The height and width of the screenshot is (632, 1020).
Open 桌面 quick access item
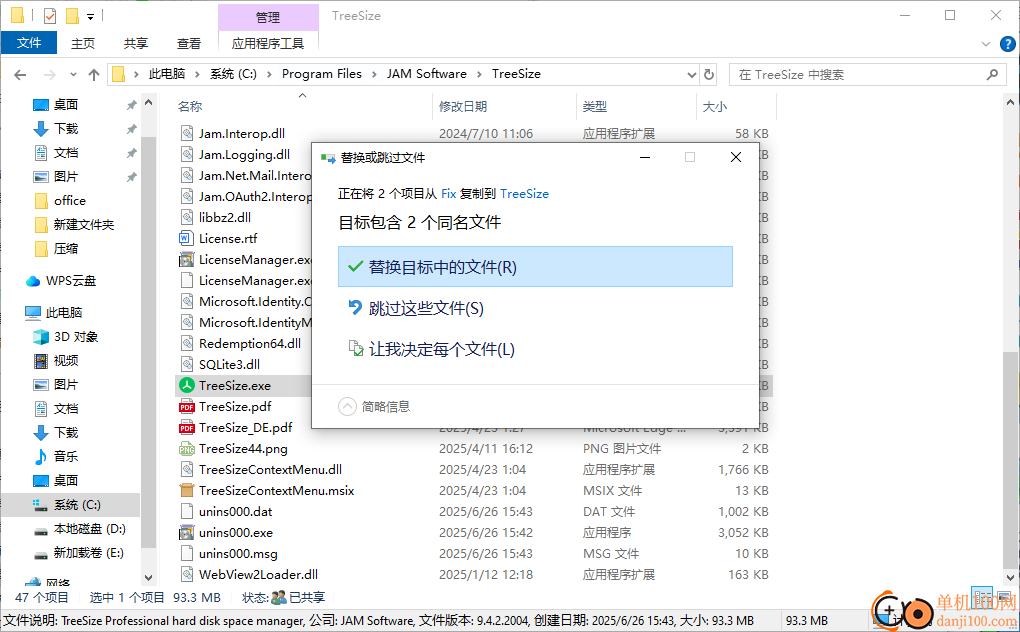(x=65, y=105)
